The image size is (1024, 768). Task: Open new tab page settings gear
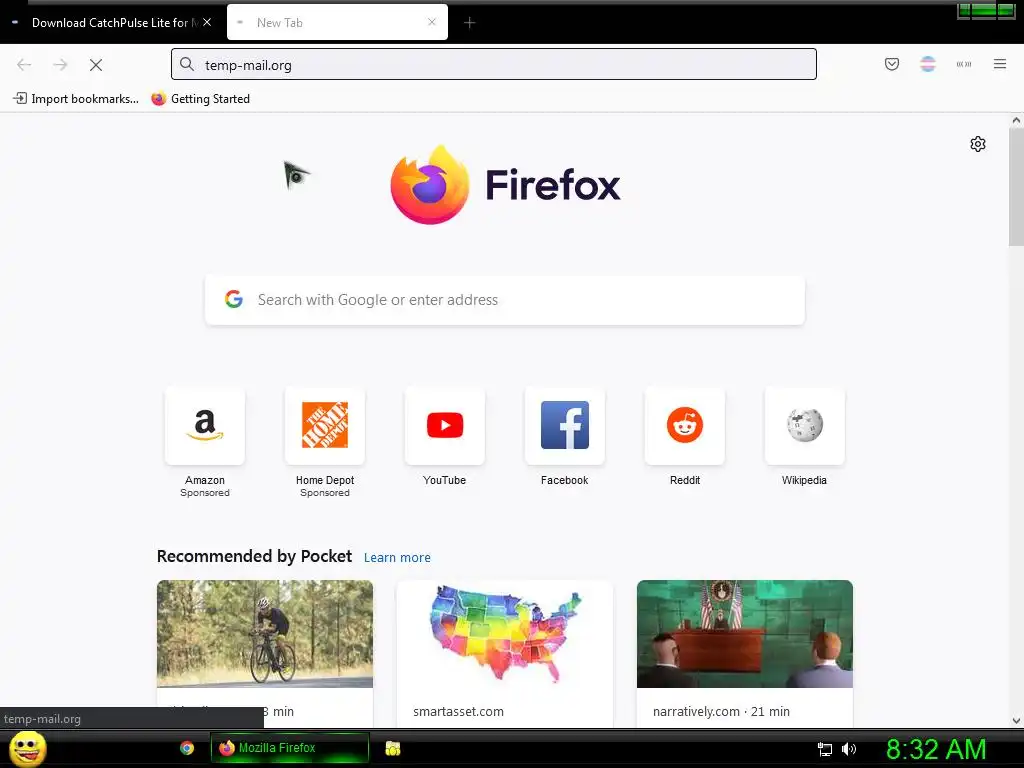pyautogui.click(x=977, y=144)
